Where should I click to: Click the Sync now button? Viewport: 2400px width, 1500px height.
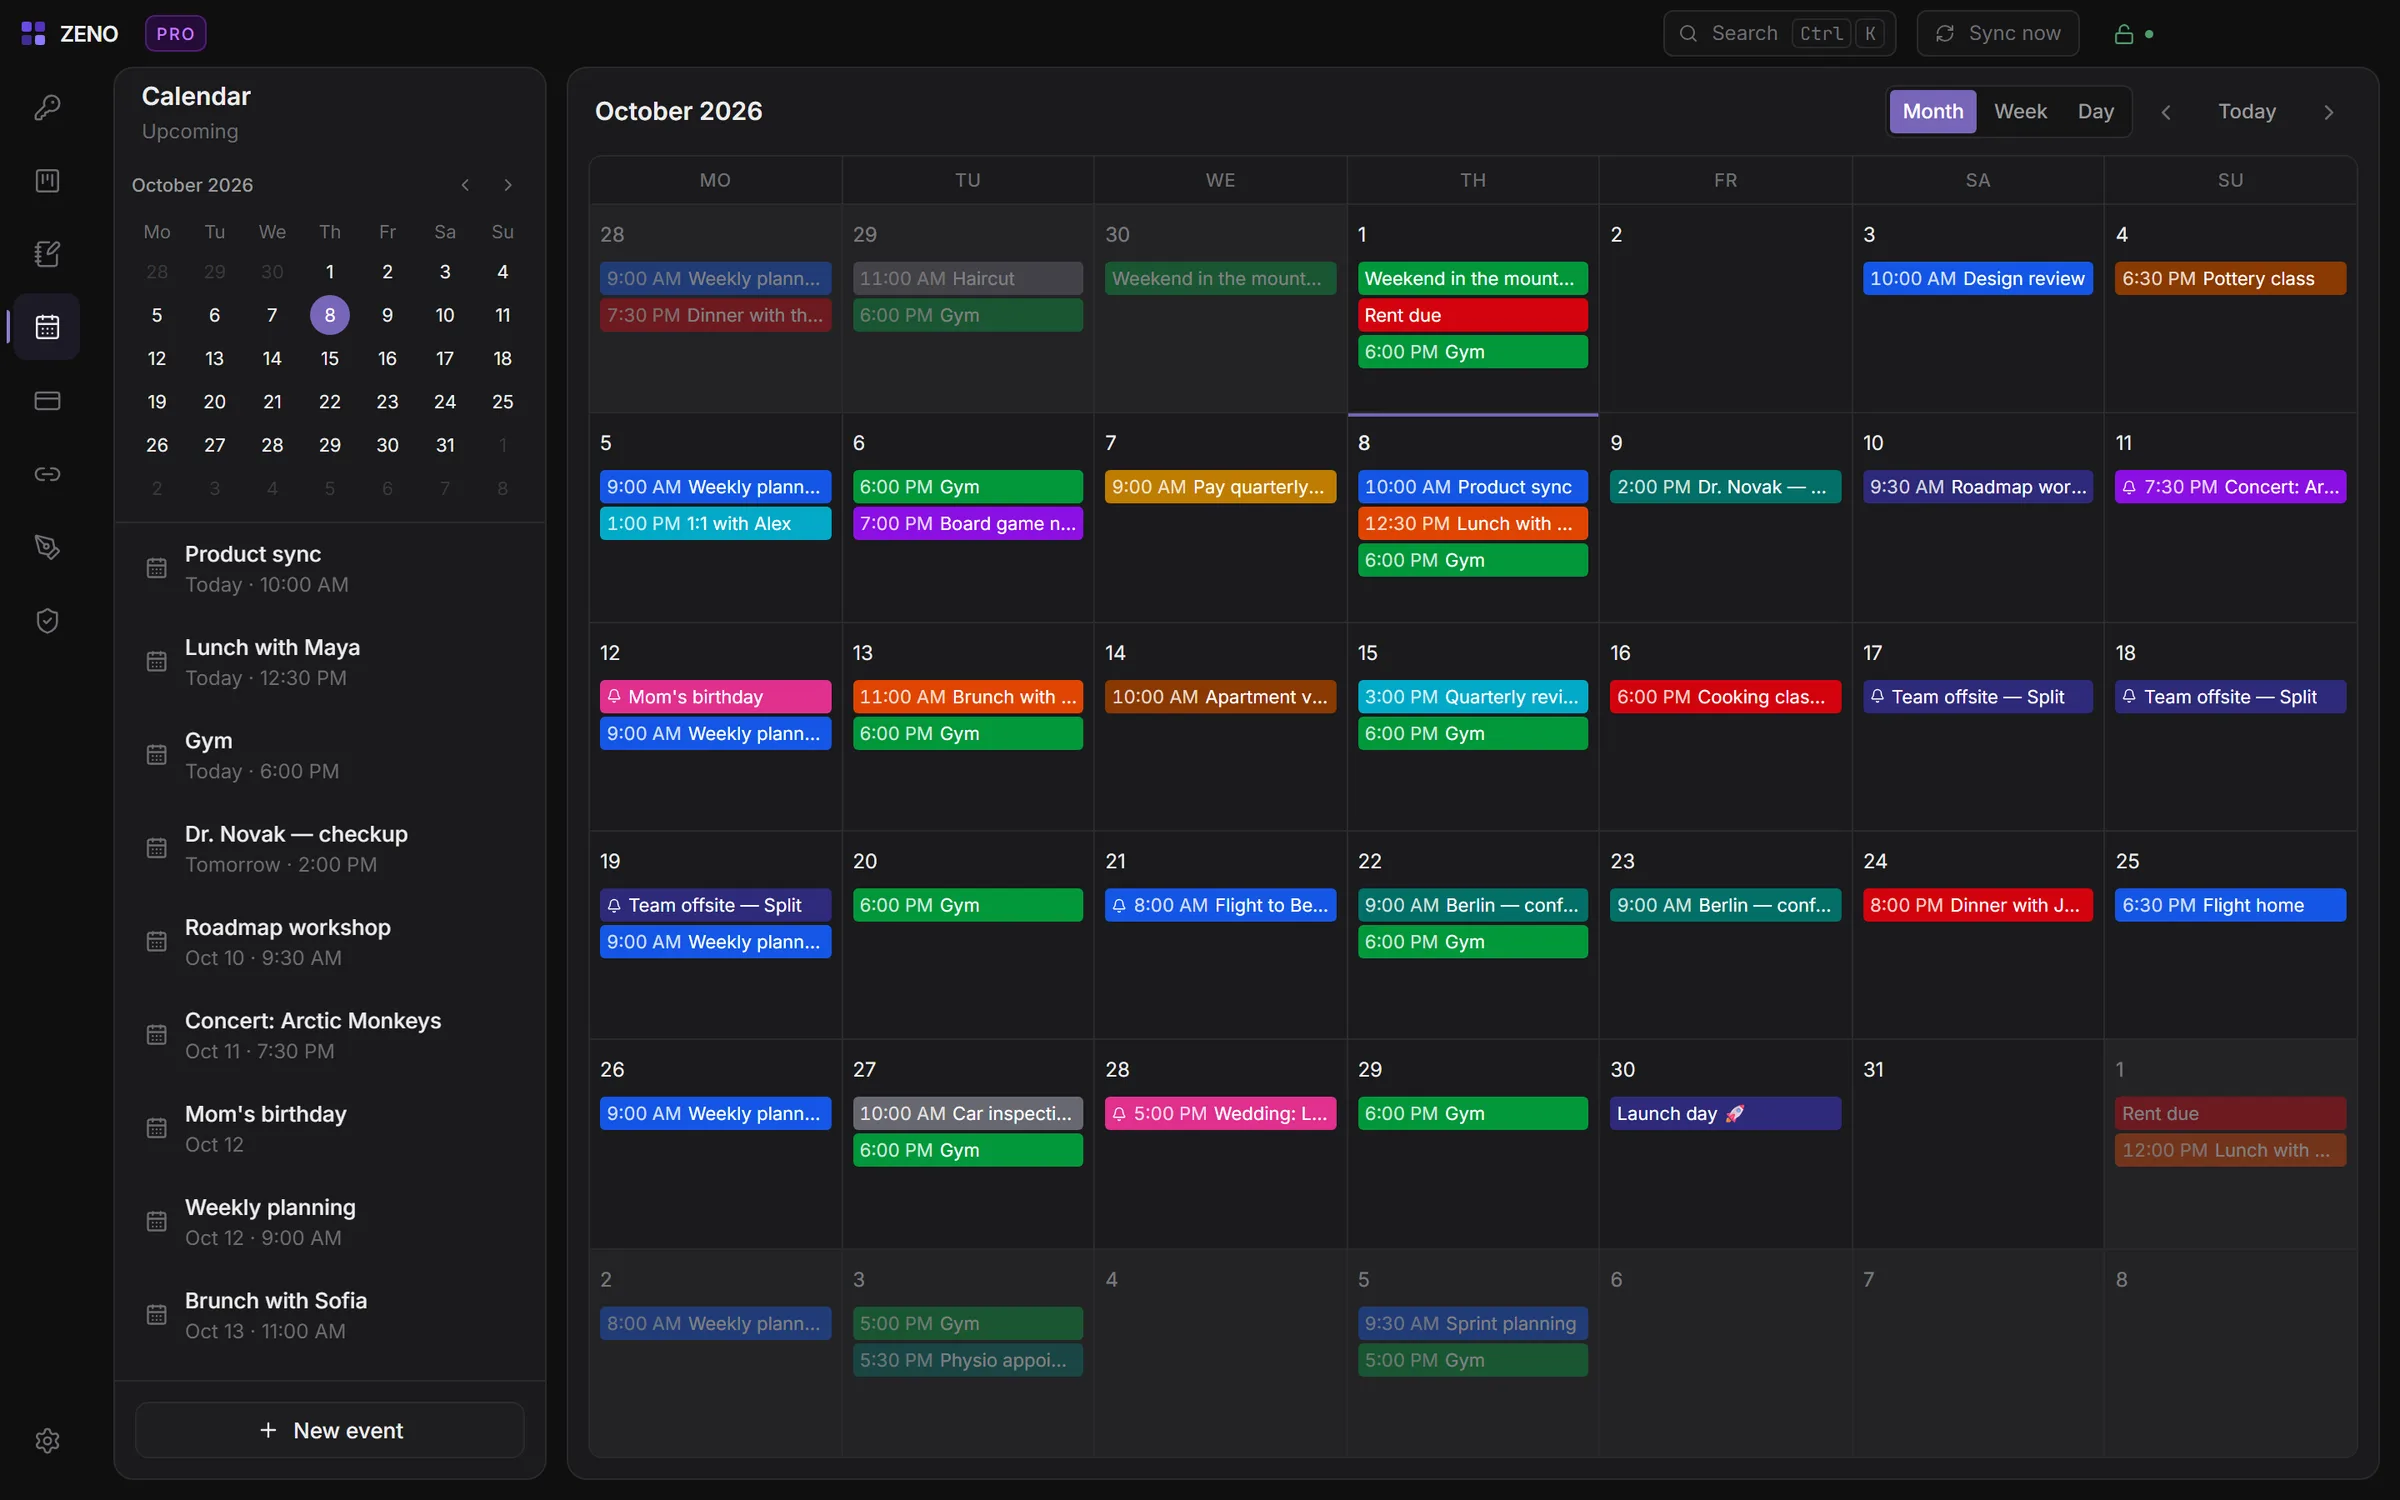[1997, 34]
